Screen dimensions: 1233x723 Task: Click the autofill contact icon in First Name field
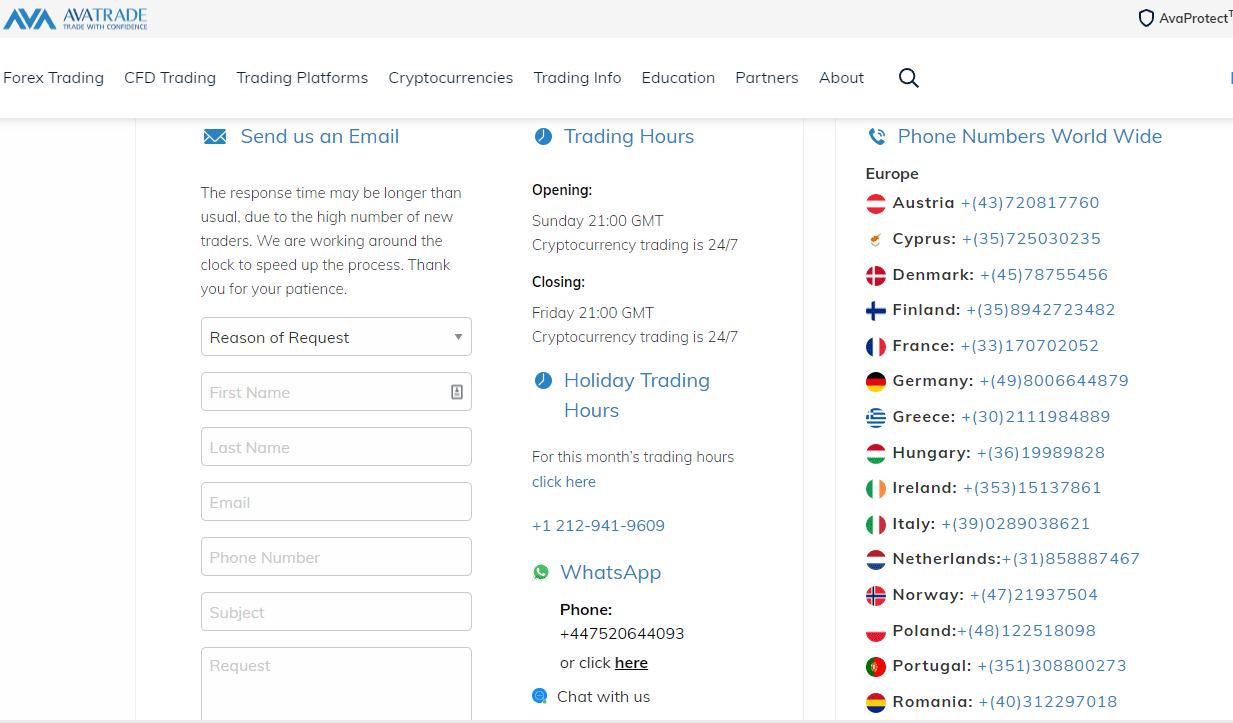coord(457,392)
